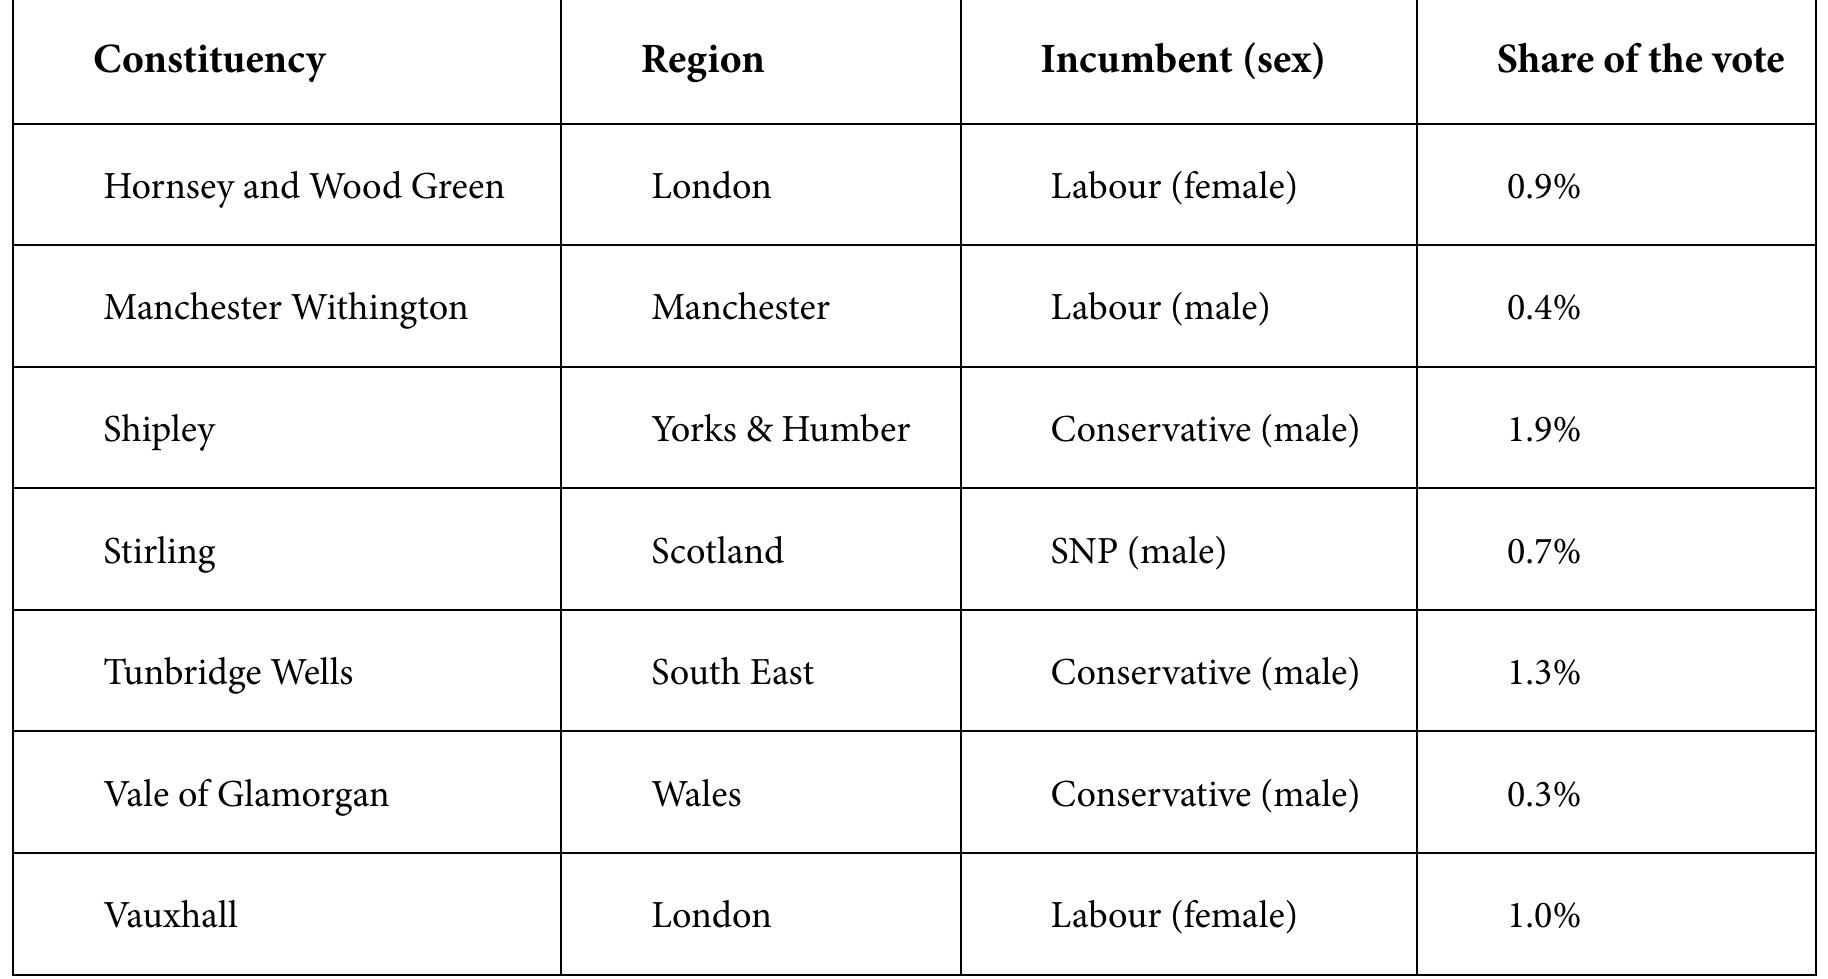
Task: Click the Wales region cell
Action: click(x=696, y=795)
